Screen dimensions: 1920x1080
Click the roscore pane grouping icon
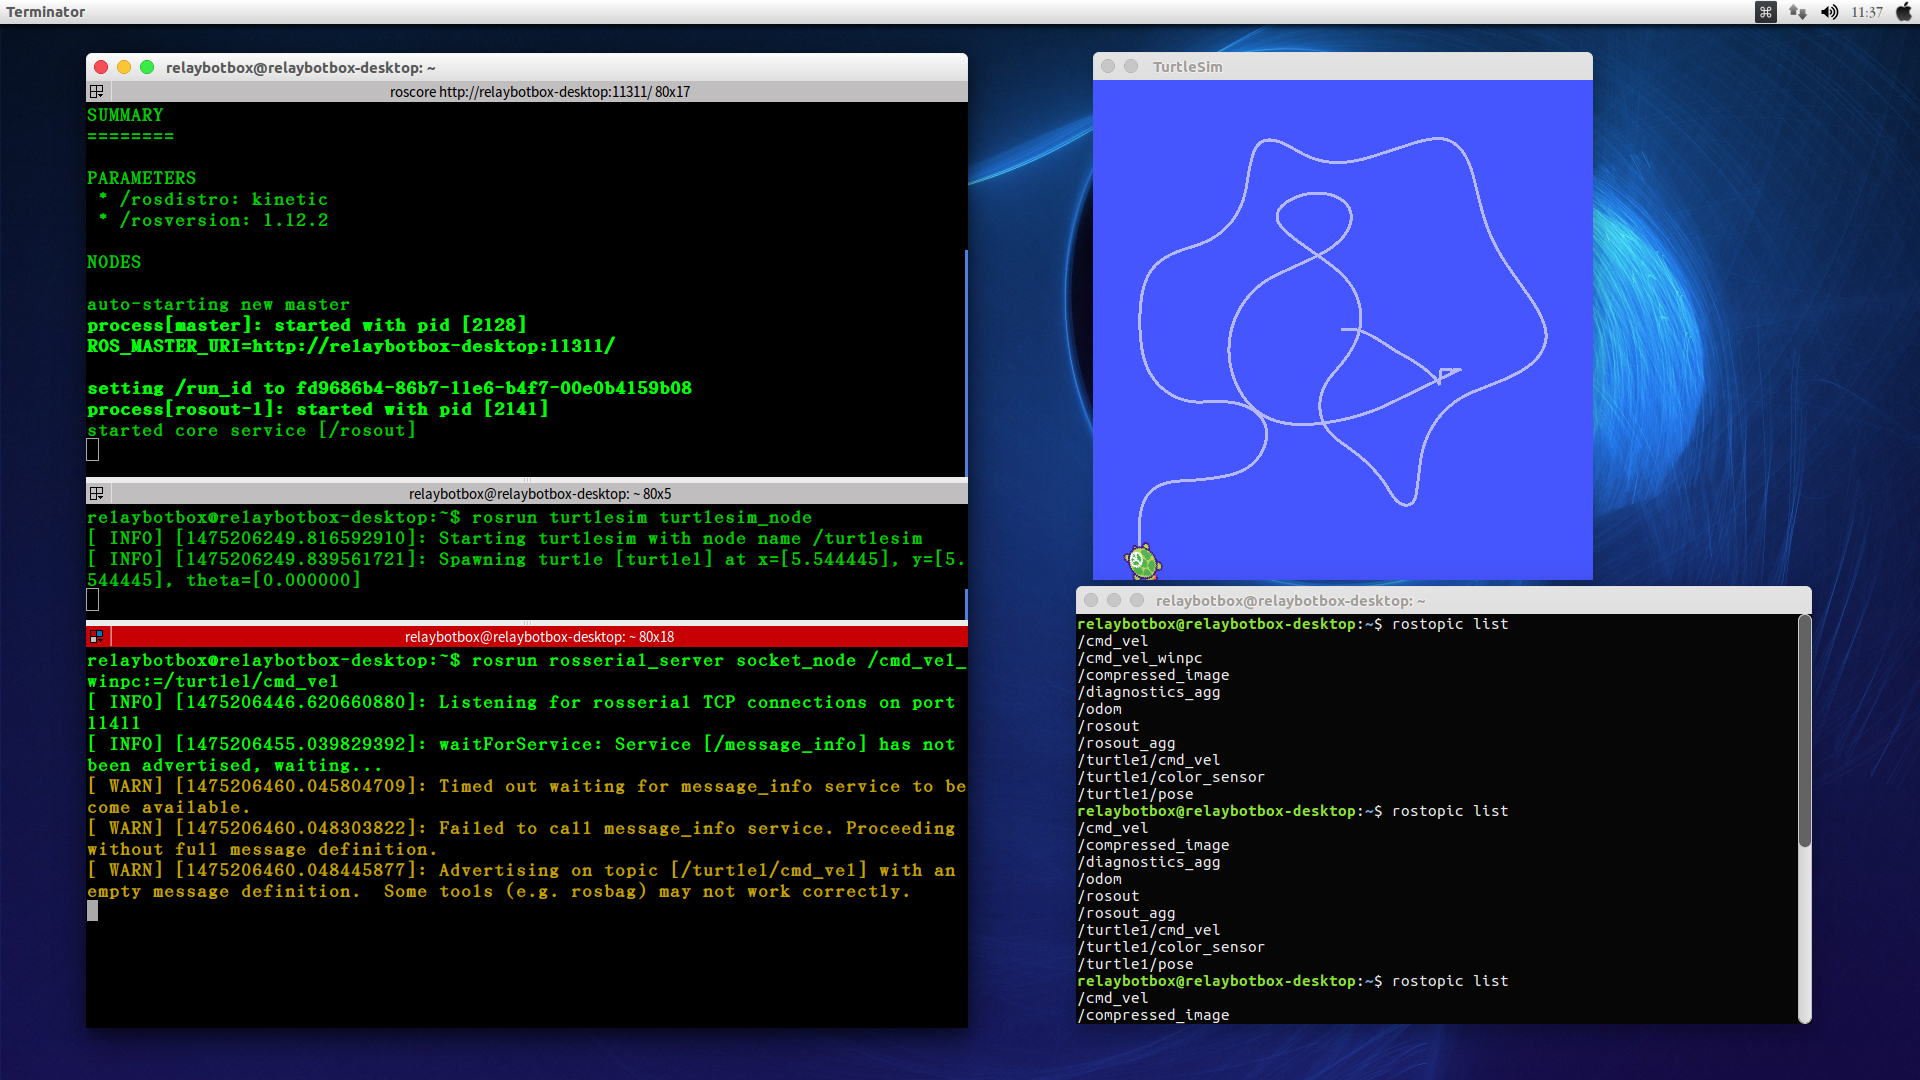pyautogui.click(x=97, y=92)
